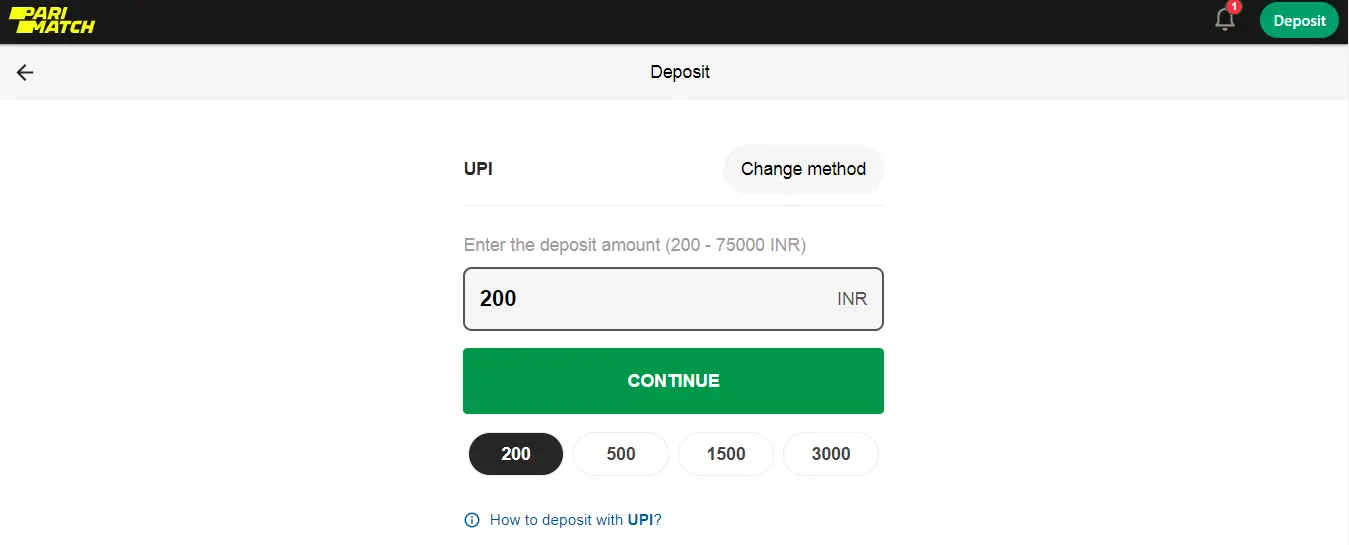
Task: Click the Deposit page title
Action: (680, 72)
